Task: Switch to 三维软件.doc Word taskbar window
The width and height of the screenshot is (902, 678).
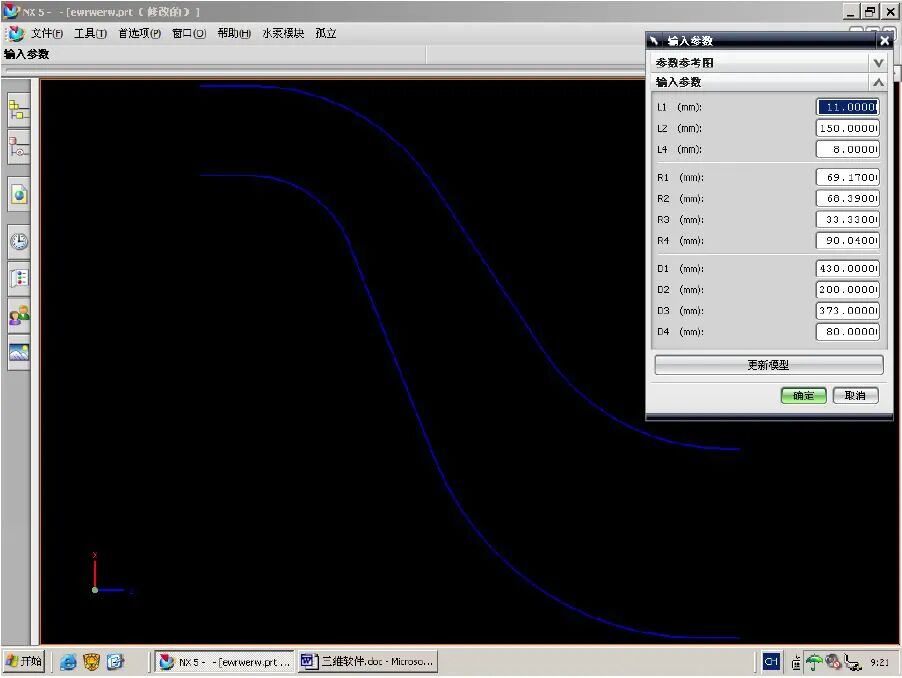Action: 368,662
